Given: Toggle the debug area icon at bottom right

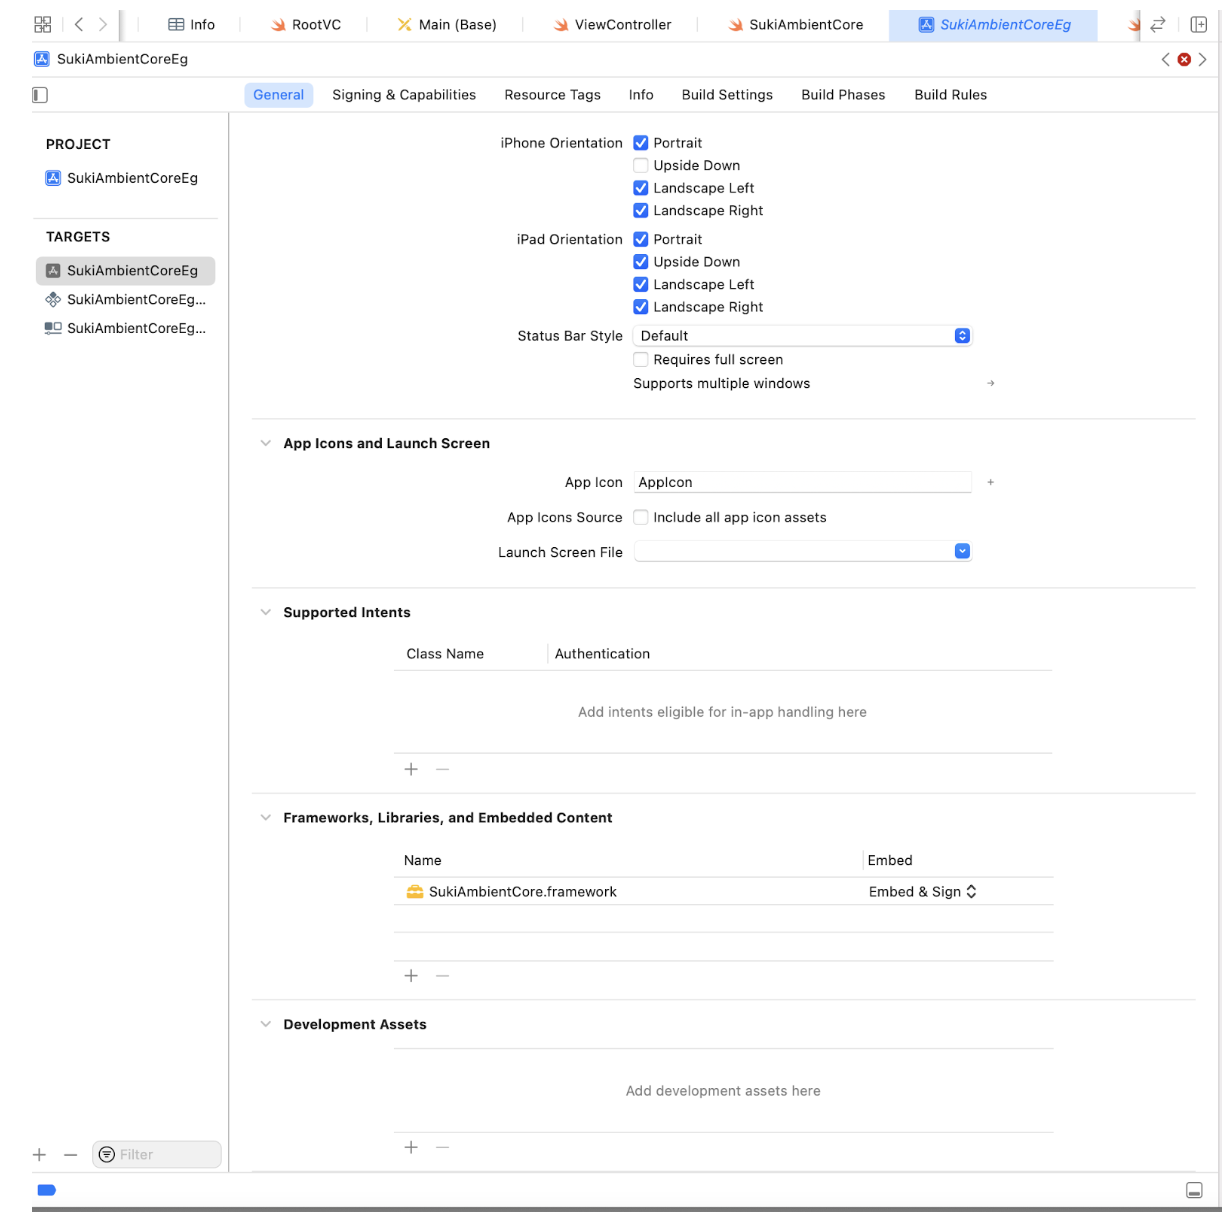Looking at the screenshot, I should click(x=1196, y=1190).
